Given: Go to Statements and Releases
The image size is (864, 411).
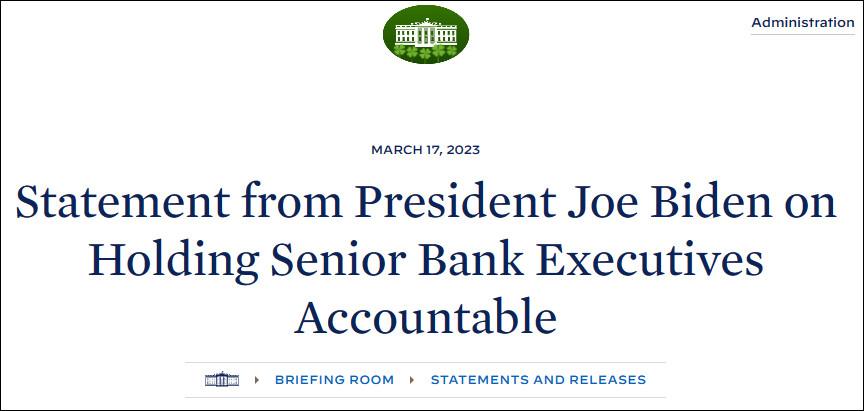Looking at the screenshot, I should coord(538,380).
